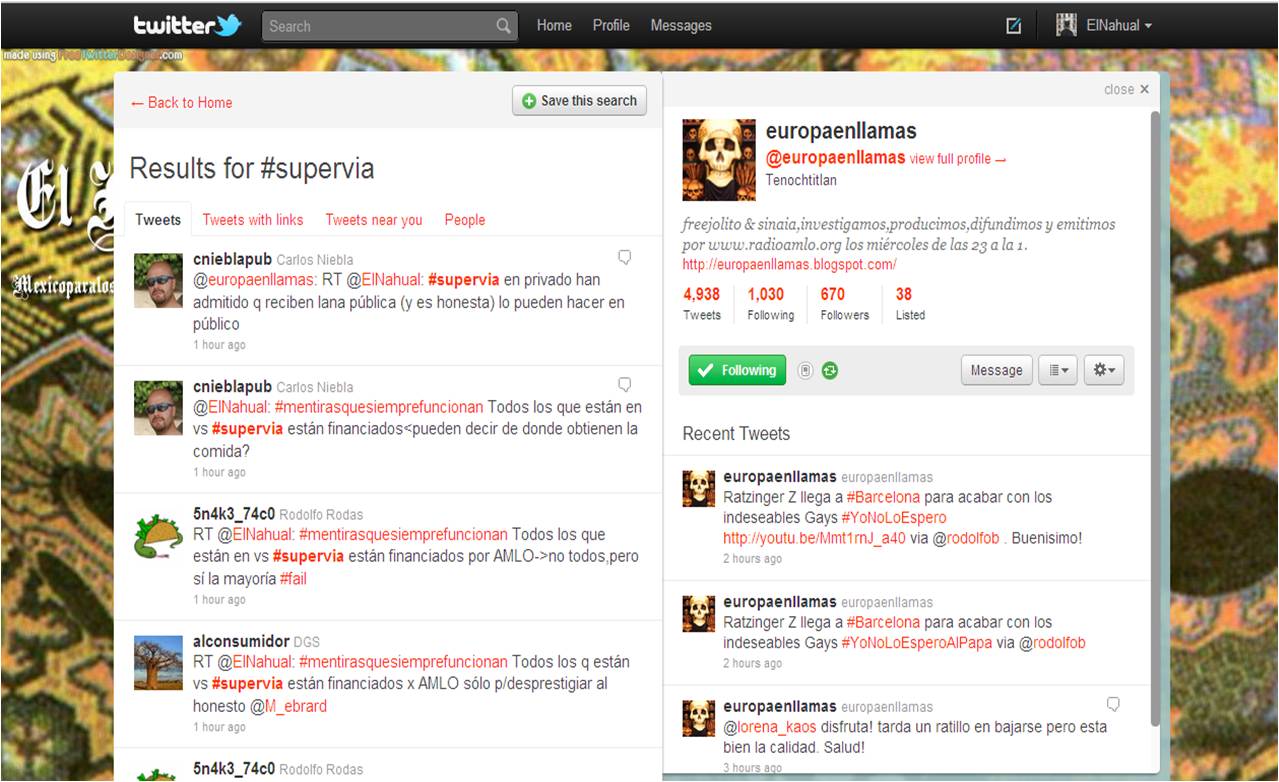The image size is (1279, 782).
Task: Click the #fail hashtag
Action: 293,578
